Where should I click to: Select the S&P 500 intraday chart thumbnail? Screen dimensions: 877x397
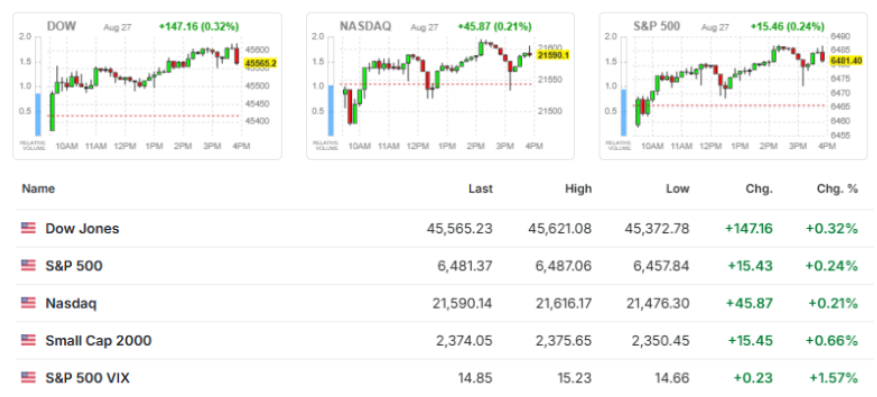click(x=733, y=86)
